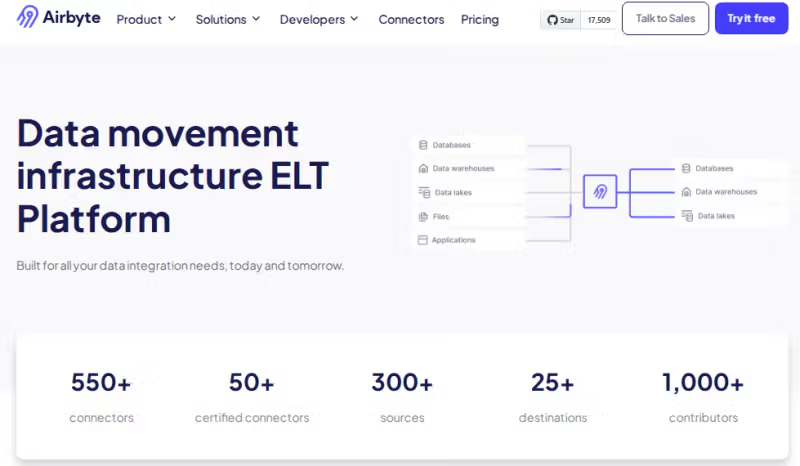Click the 17,509 star count
This screenshot has height=466, width=800.
coord(599,20)
